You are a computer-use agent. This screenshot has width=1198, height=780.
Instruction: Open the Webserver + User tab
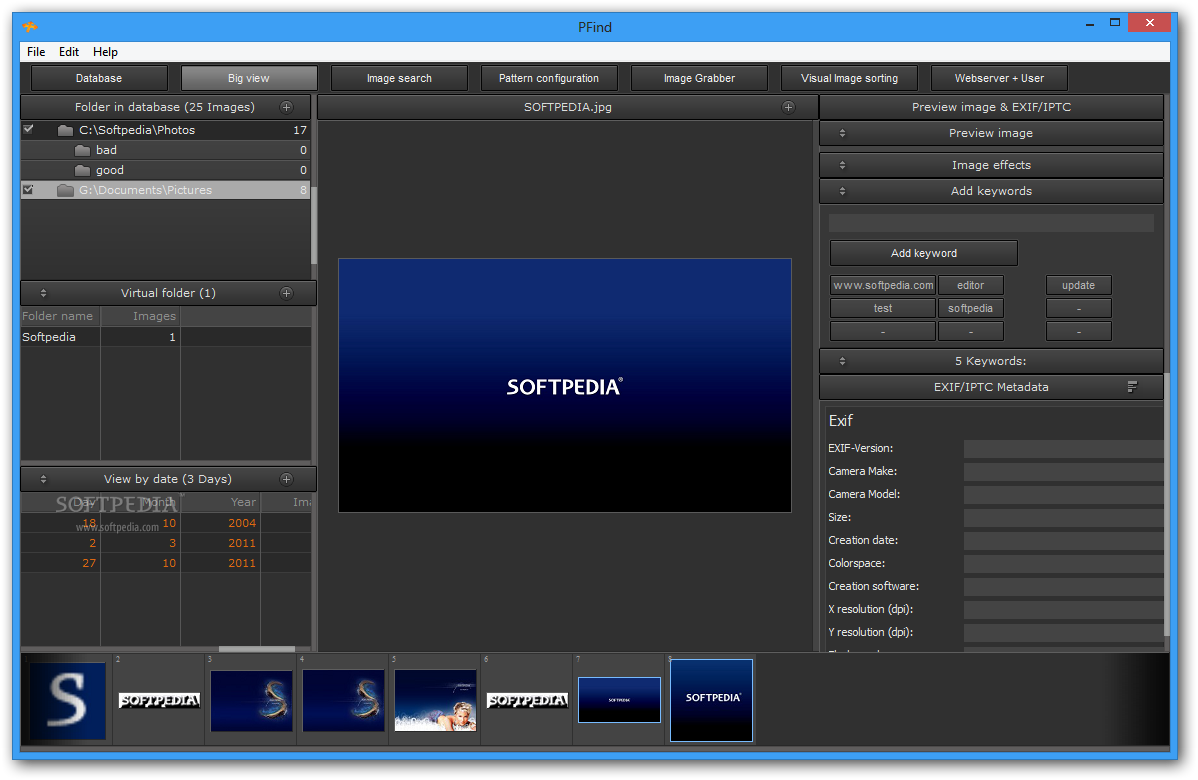999,78
